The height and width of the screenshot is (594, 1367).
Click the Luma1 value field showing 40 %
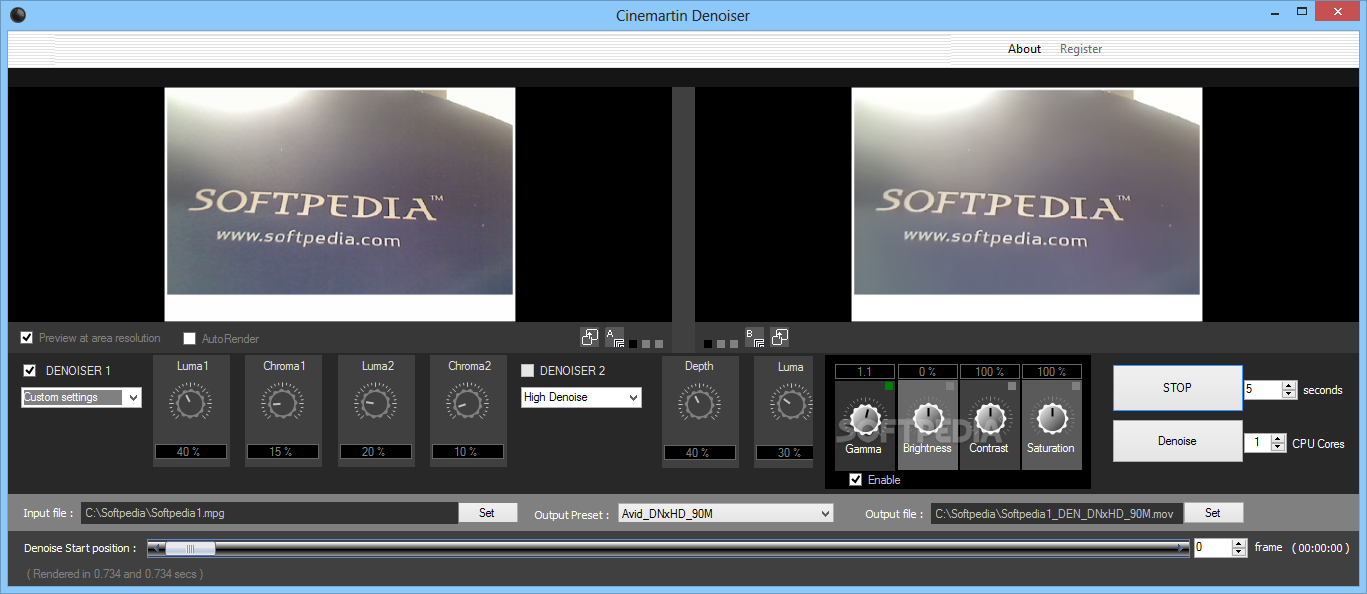click(x=191, y=452)
